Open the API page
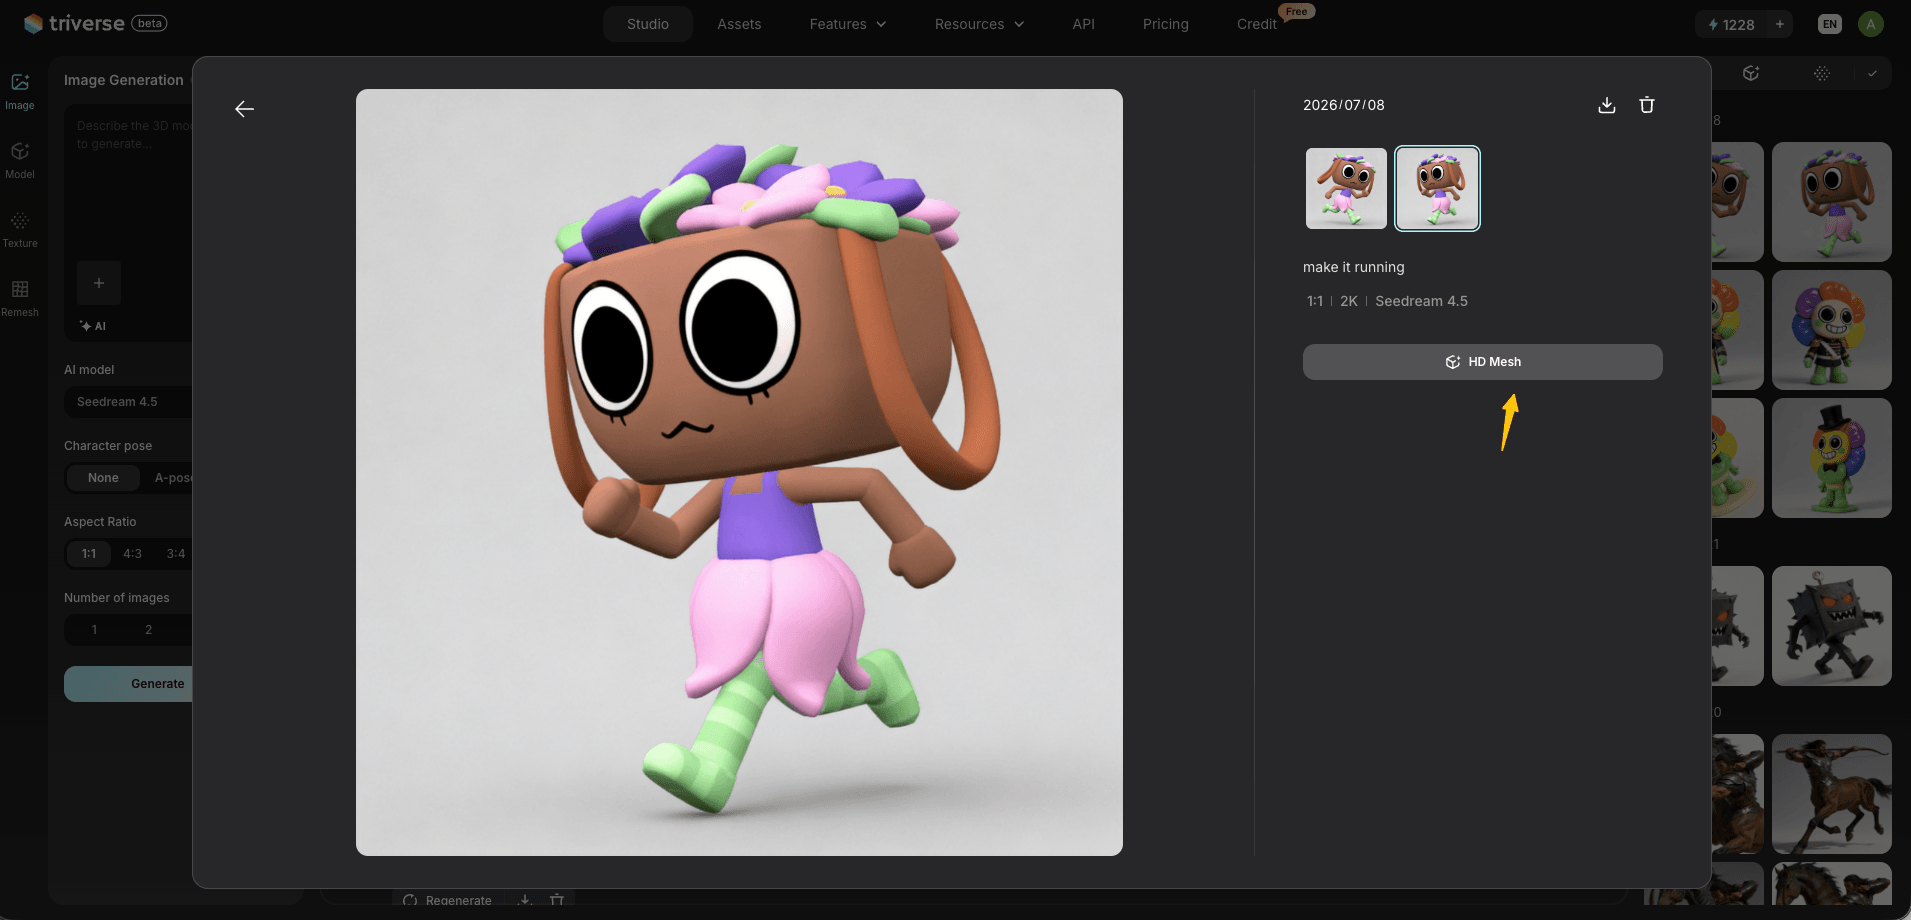This screenshot has width=1911, height=920. coord(1083,24)
